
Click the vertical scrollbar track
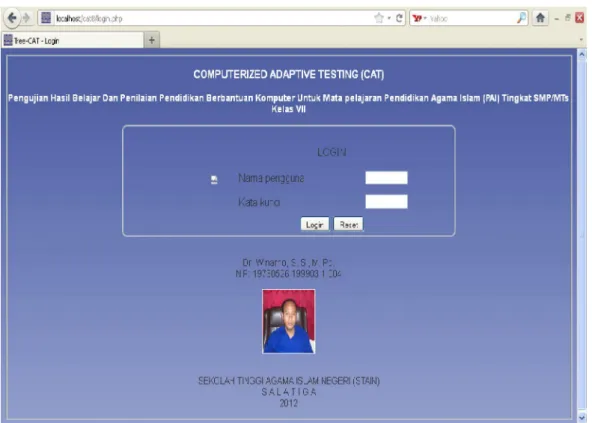tap(582, 234)
